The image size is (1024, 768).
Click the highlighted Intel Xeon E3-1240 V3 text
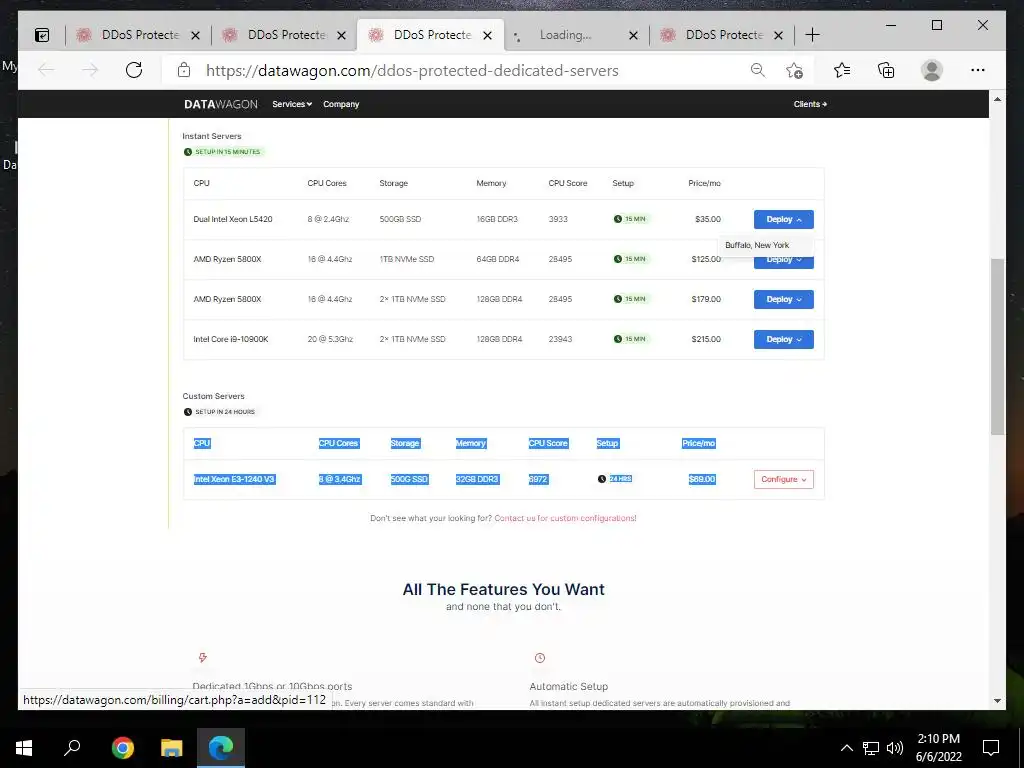pos(234,479)
